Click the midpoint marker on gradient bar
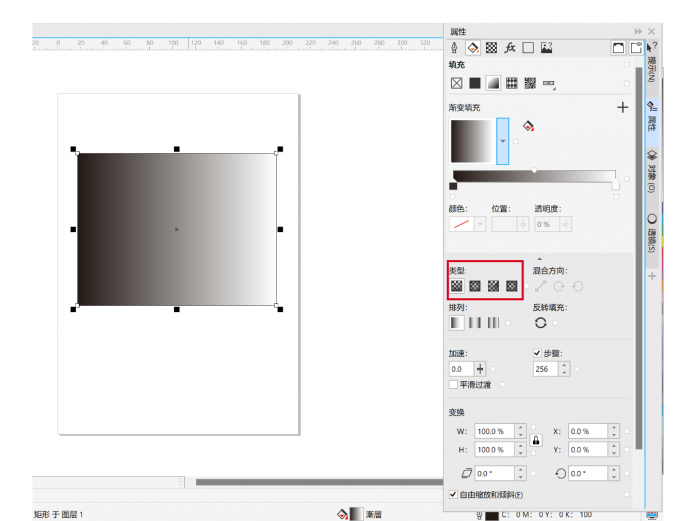Image resolution: width=680 pixels, height=521 pixels. click(x=534, y=170)
